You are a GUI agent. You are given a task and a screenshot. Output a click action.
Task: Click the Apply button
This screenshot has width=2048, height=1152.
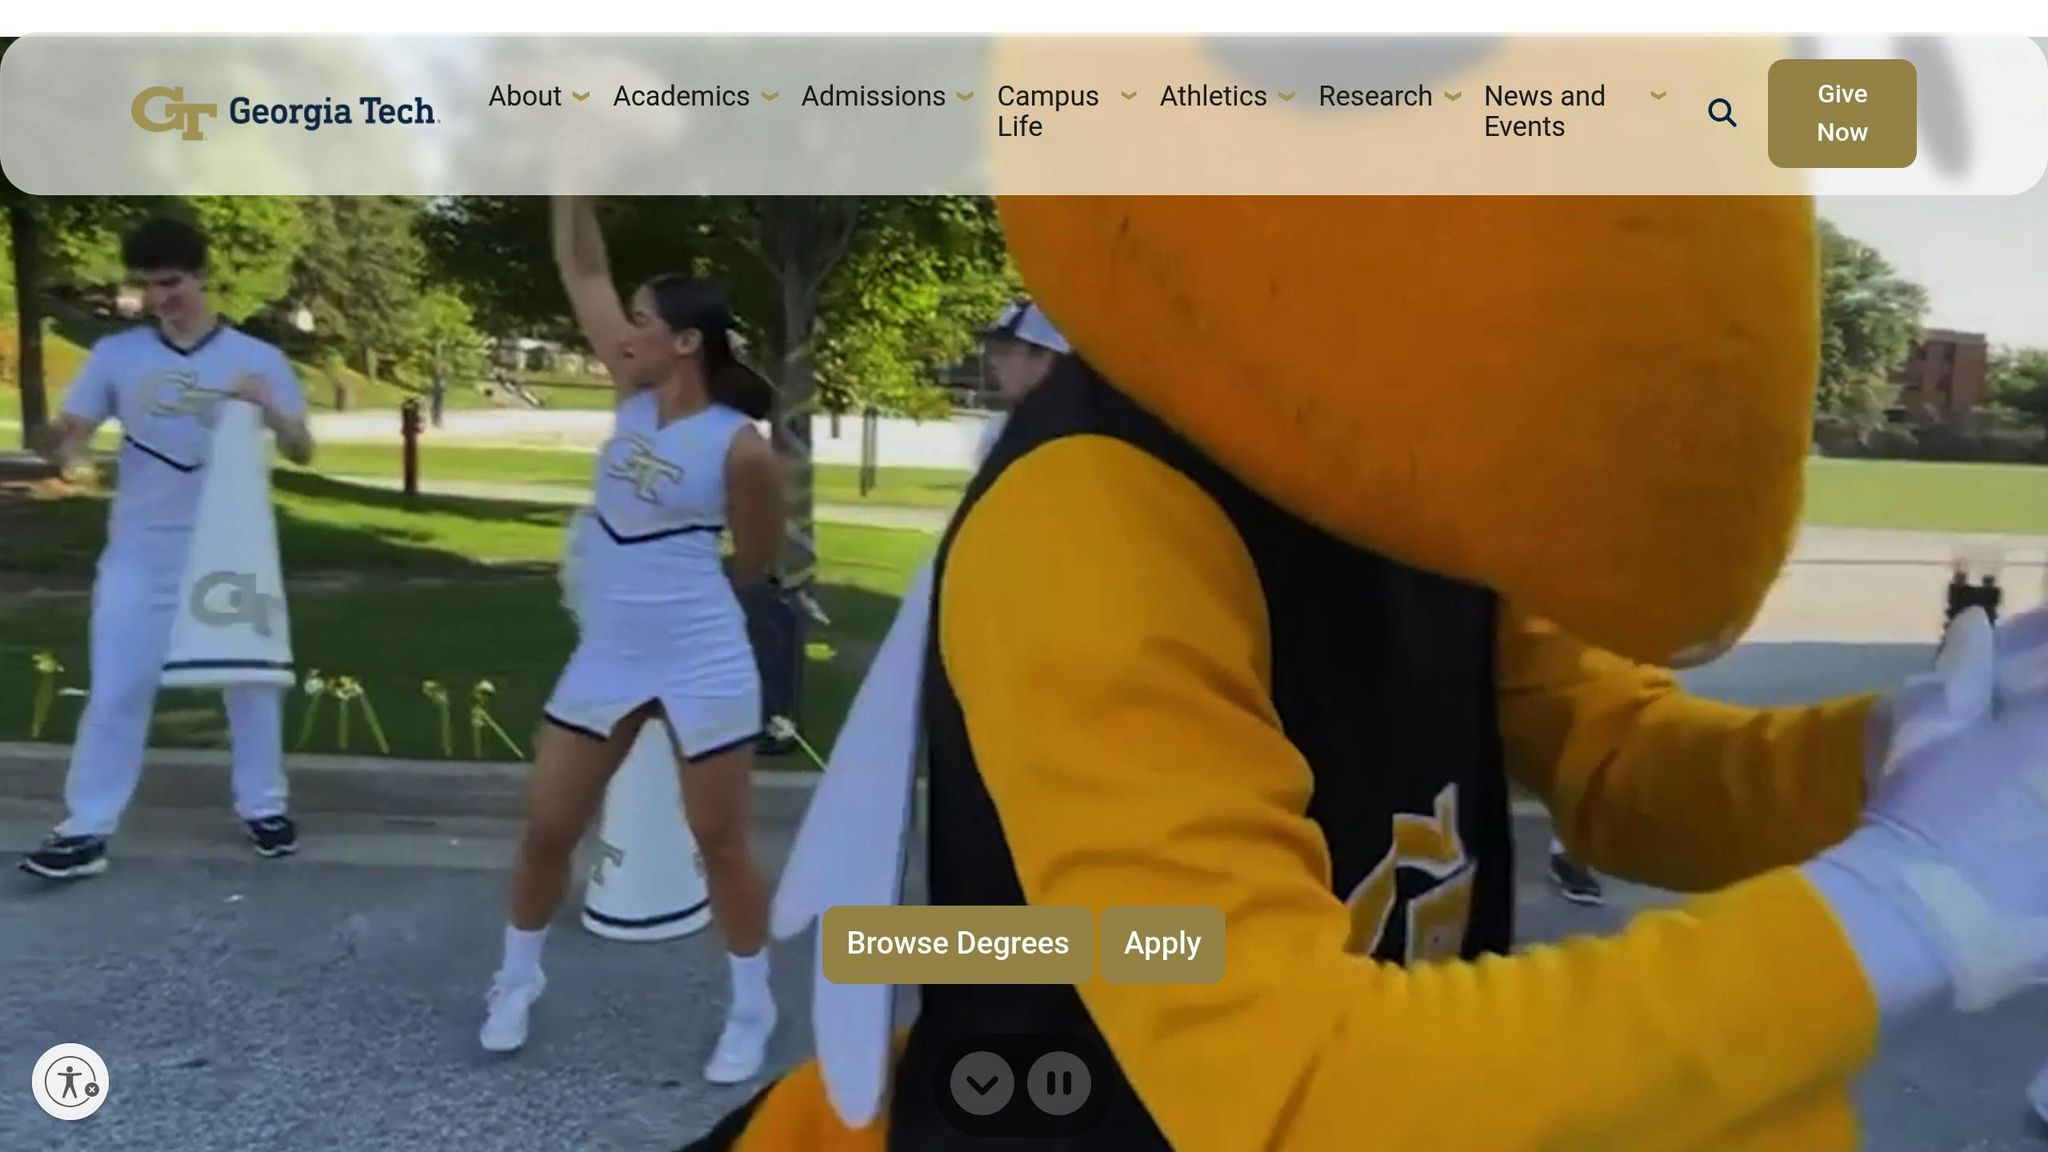click(1162, 943)
